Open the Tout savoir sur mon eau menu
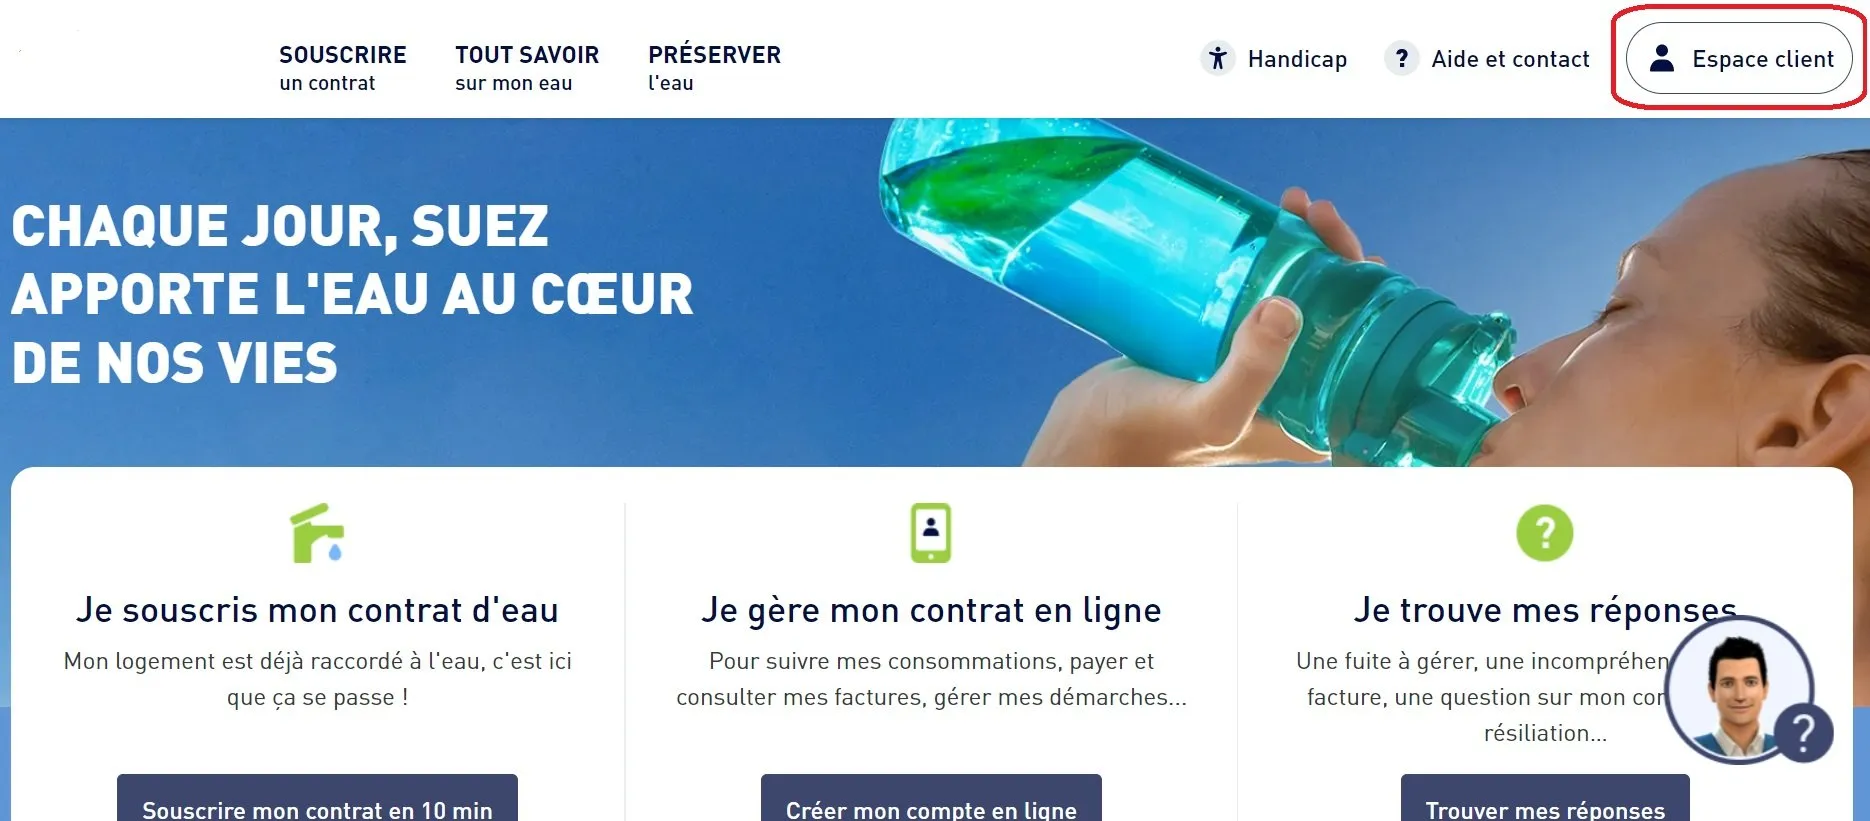Screen dimensions: 1870x821 pos(527,68)
